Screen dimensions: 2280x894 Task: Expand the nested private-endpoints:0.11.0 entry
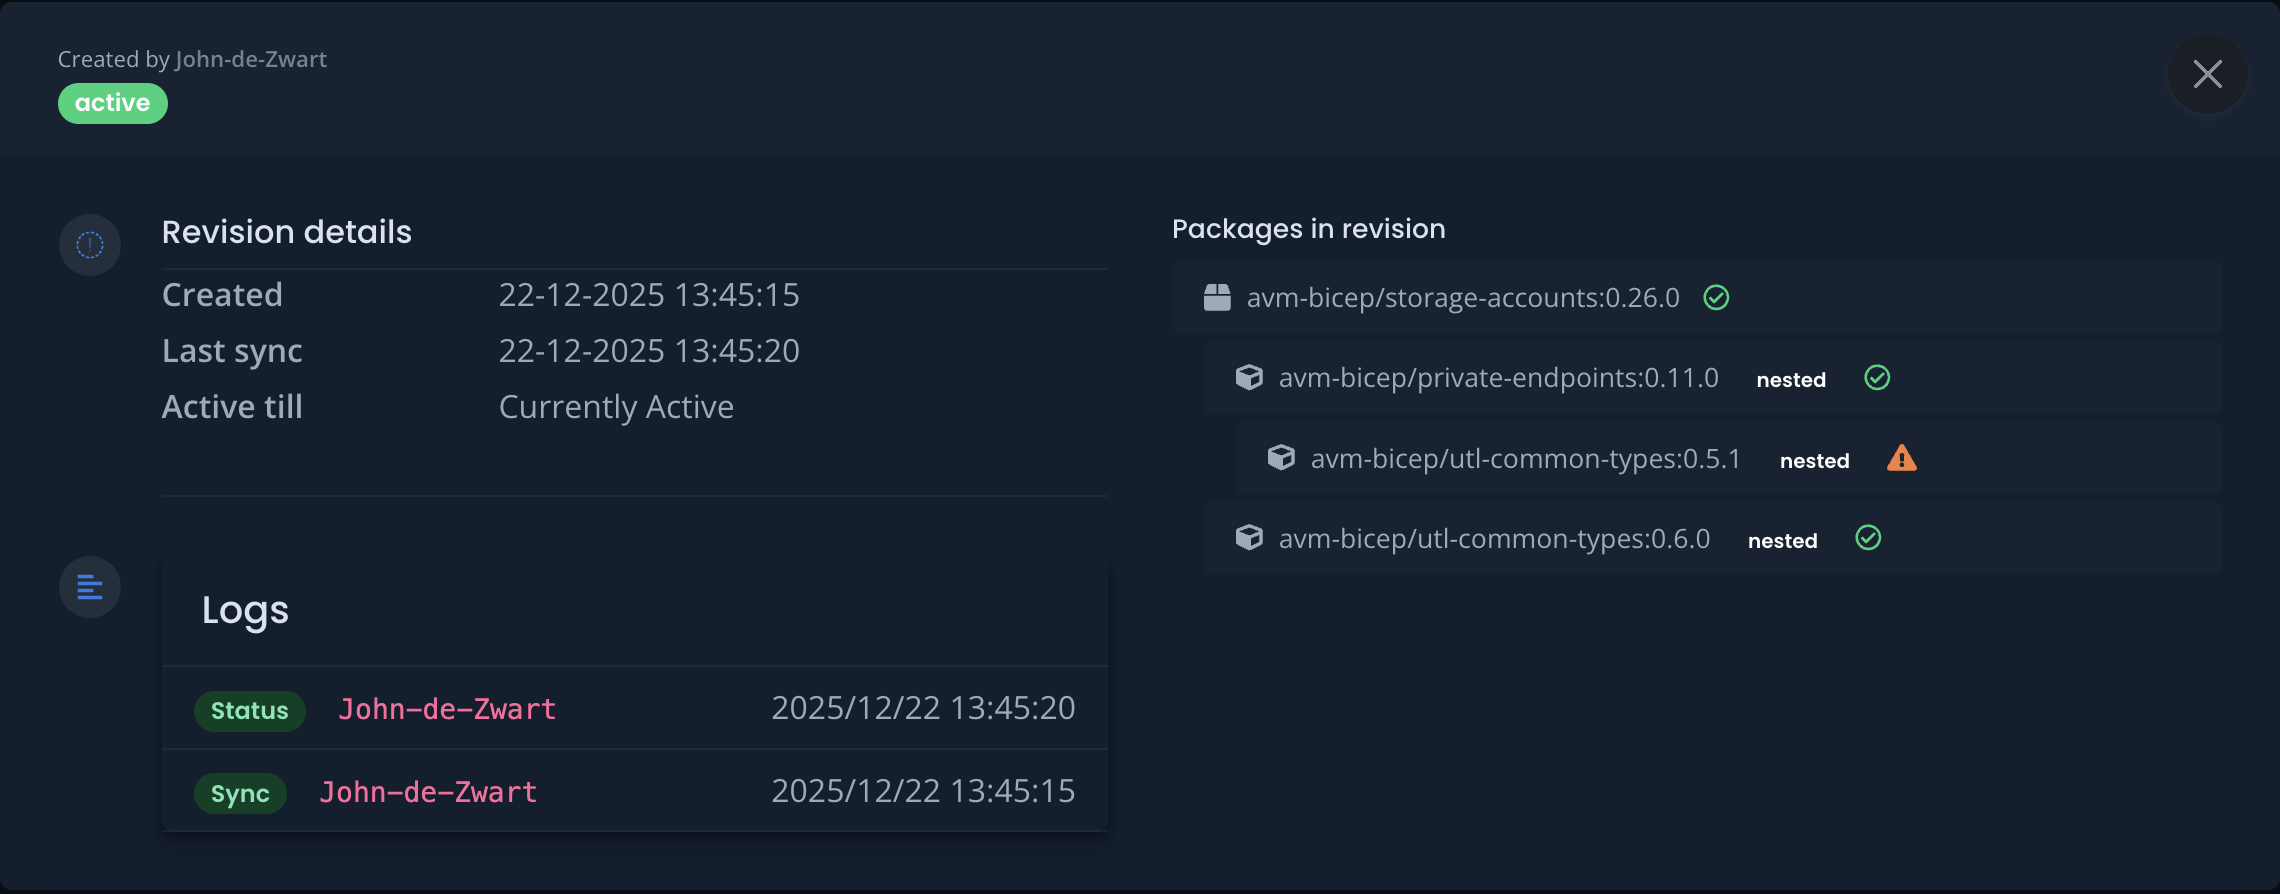tap(1498, 378)
